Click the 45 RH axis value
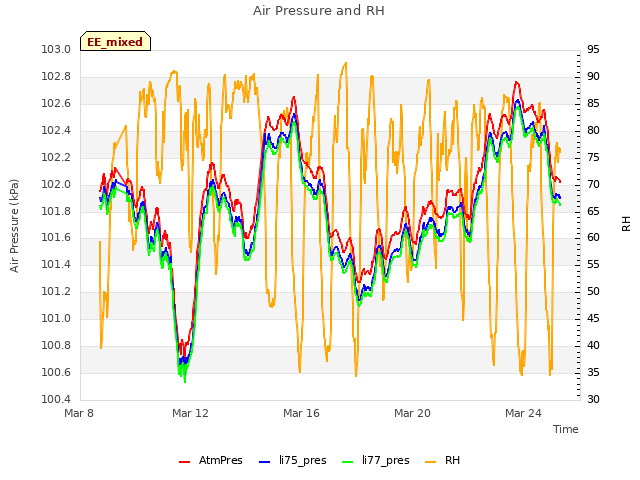 click(x=593, y=318)
